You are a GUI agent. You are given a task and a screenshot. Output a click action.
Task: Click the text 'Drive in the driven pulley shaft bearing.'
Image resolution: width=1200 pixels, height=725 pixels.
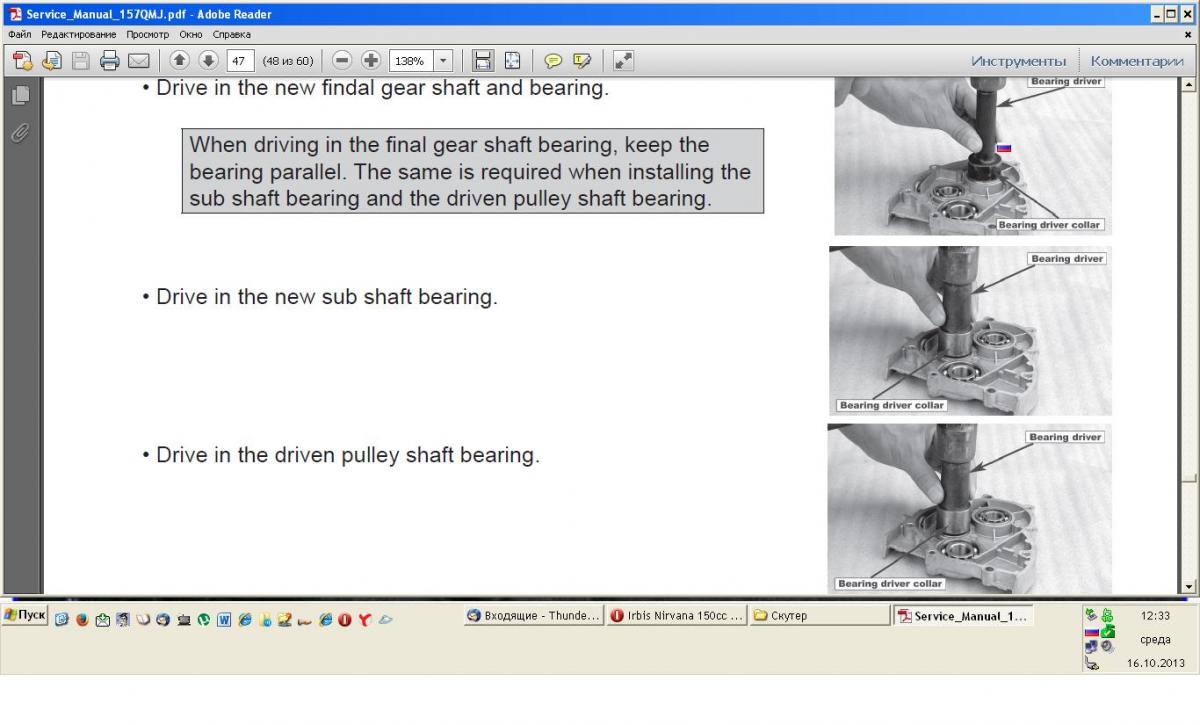click(x=348, y=455)
